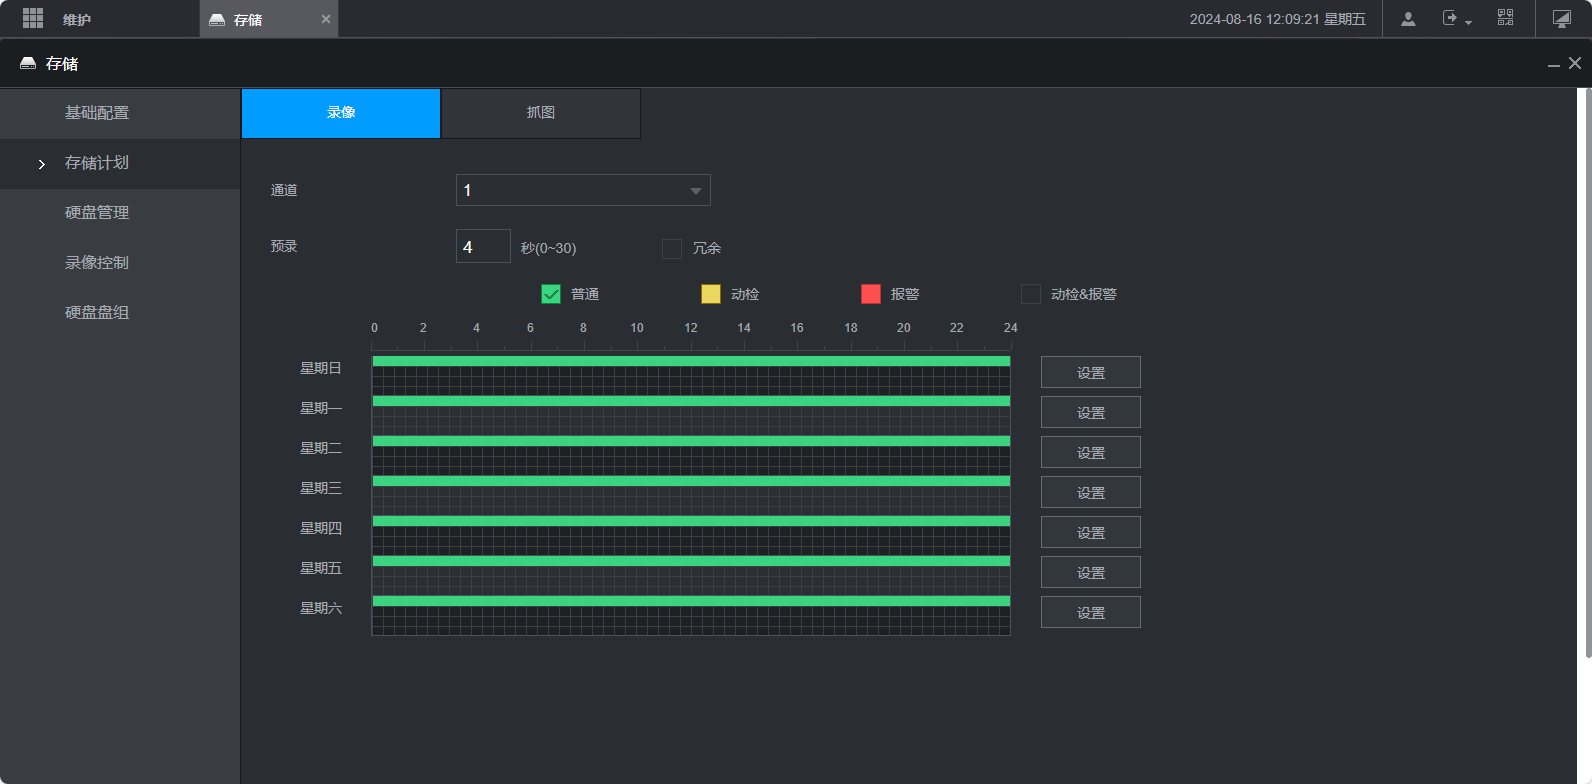This screenshot has height=784, width=1592.
Task: Switch to the 抓图 tab
Action: point(541,113)
